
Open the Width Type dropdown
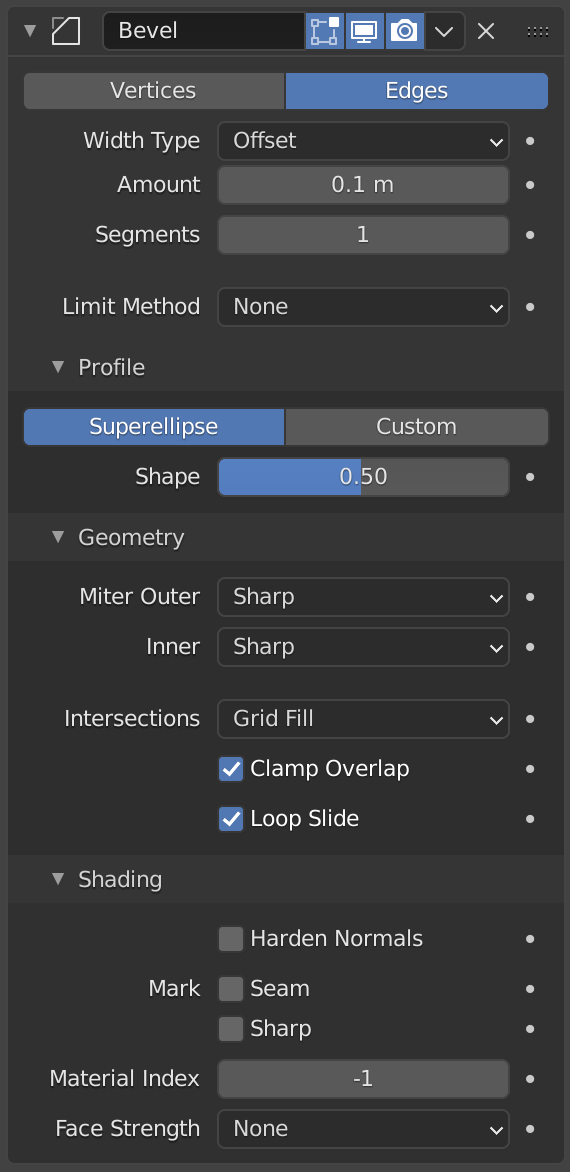tap(363, 141)
